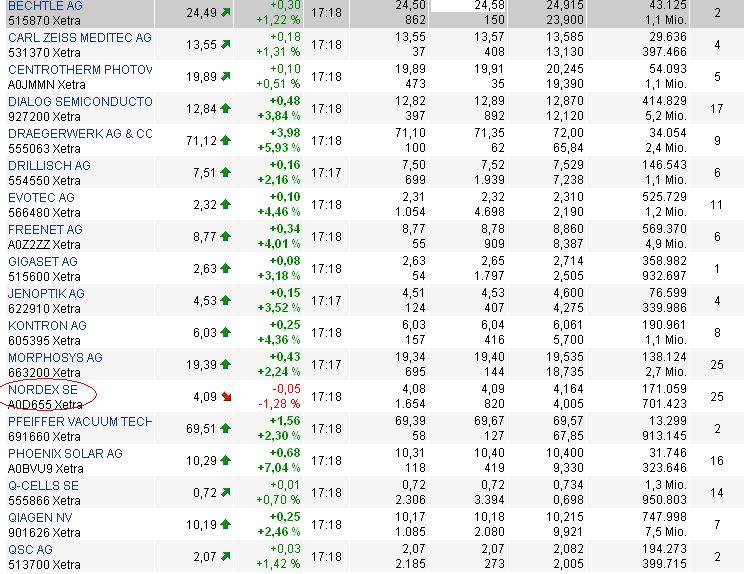
Task: Click up arrow beside GIGASET price 2,63
Action: click(226, 268)
